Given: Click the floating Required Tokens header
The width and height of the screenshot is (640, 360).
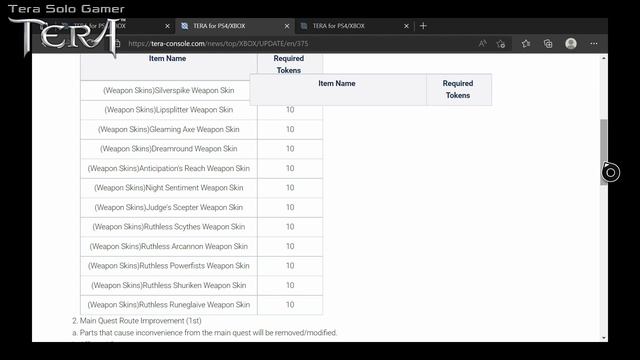Looking at the screenshot, I should tap(458, 89).
